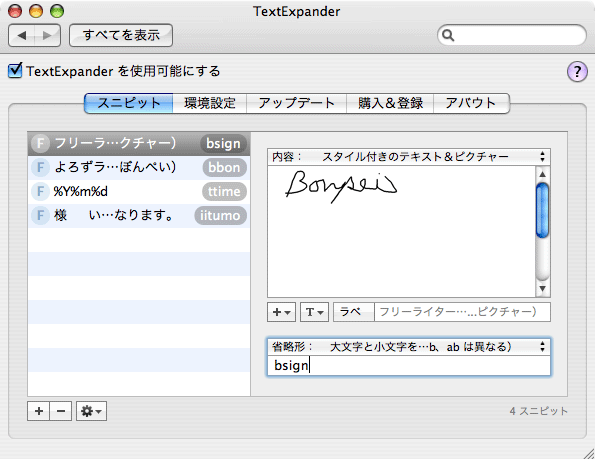Remove snippet with the minus button

pos(61,411)
